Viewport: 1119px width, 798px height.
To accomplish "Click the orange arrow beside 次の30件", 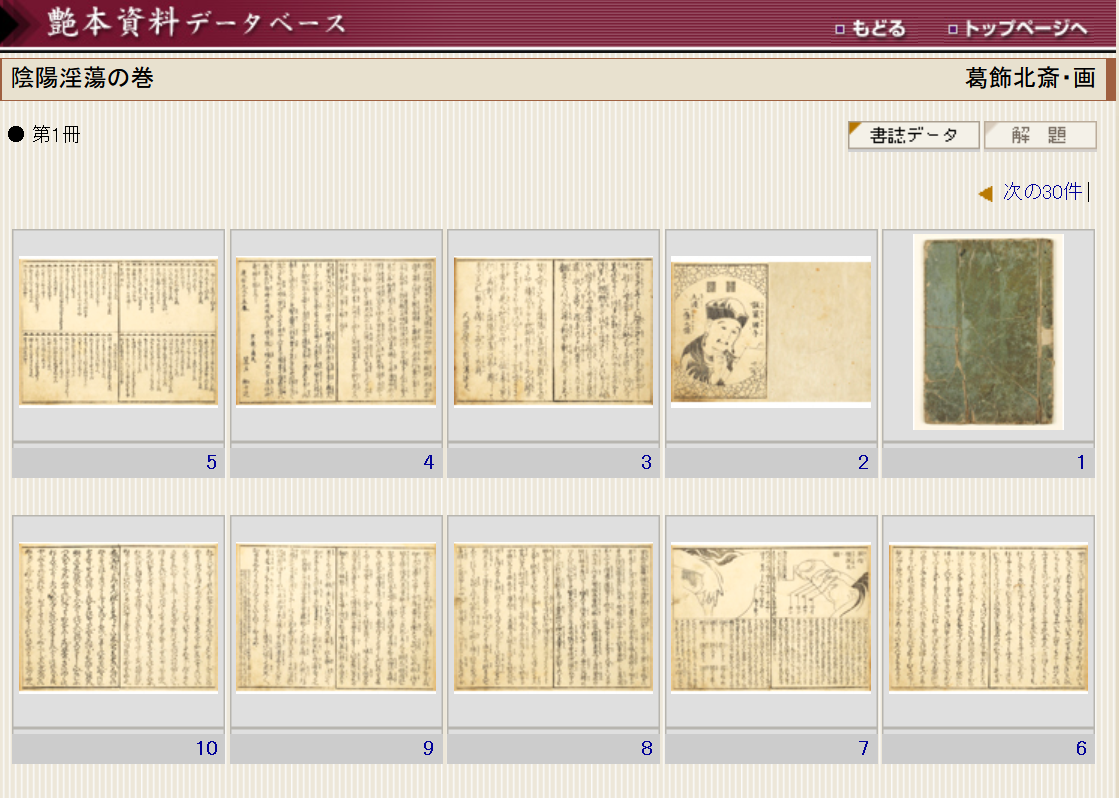I will 986,193.
